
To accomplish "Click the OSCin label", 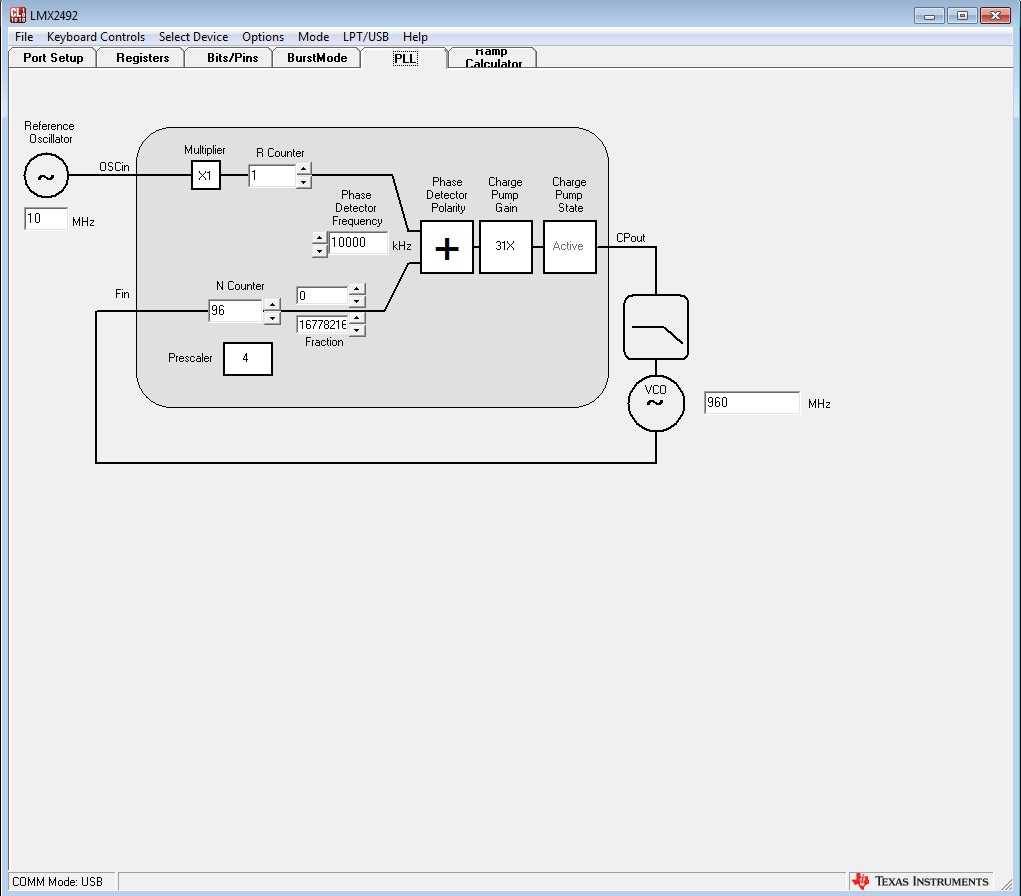I will point(114,167).
